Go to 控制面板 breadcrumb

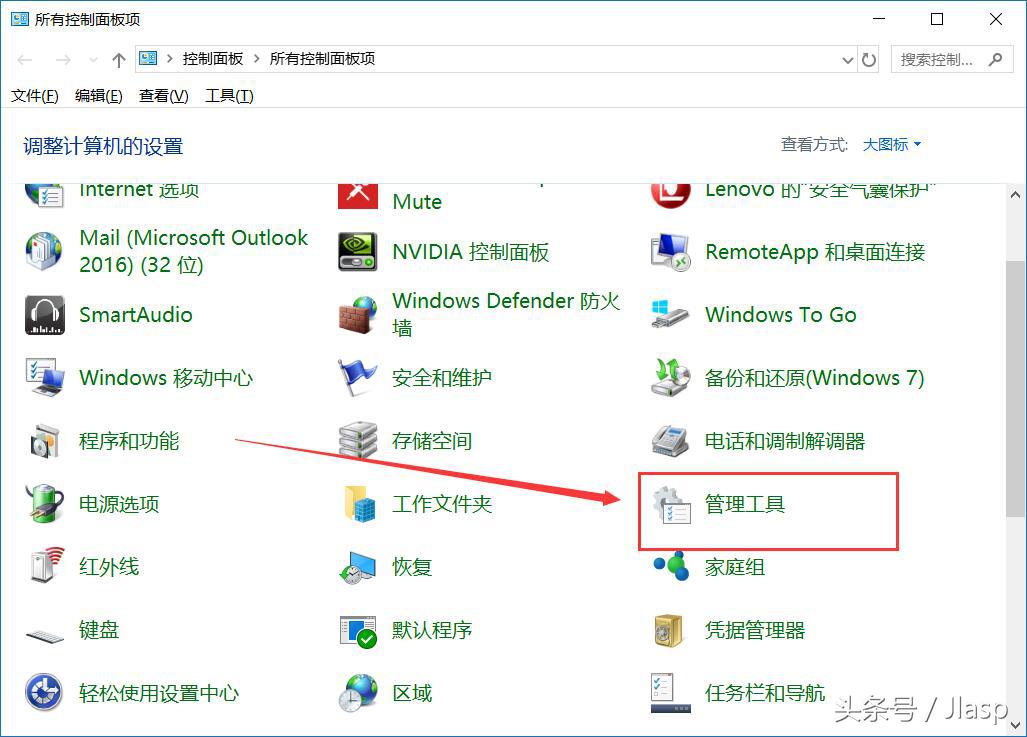coord(213,59)
